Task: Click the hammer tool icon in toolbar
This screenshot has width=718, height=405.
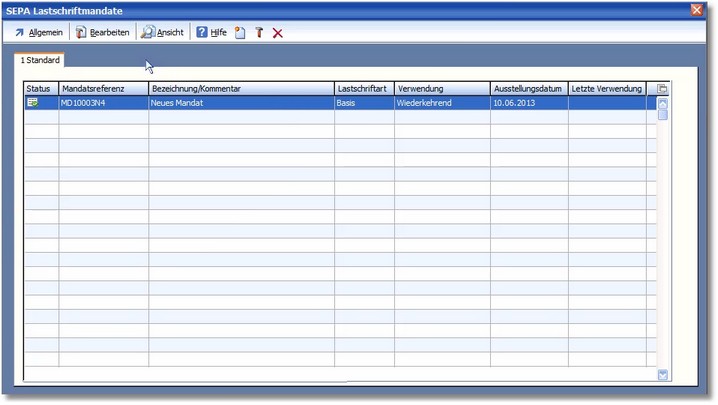Action: [x=259, y=33]
